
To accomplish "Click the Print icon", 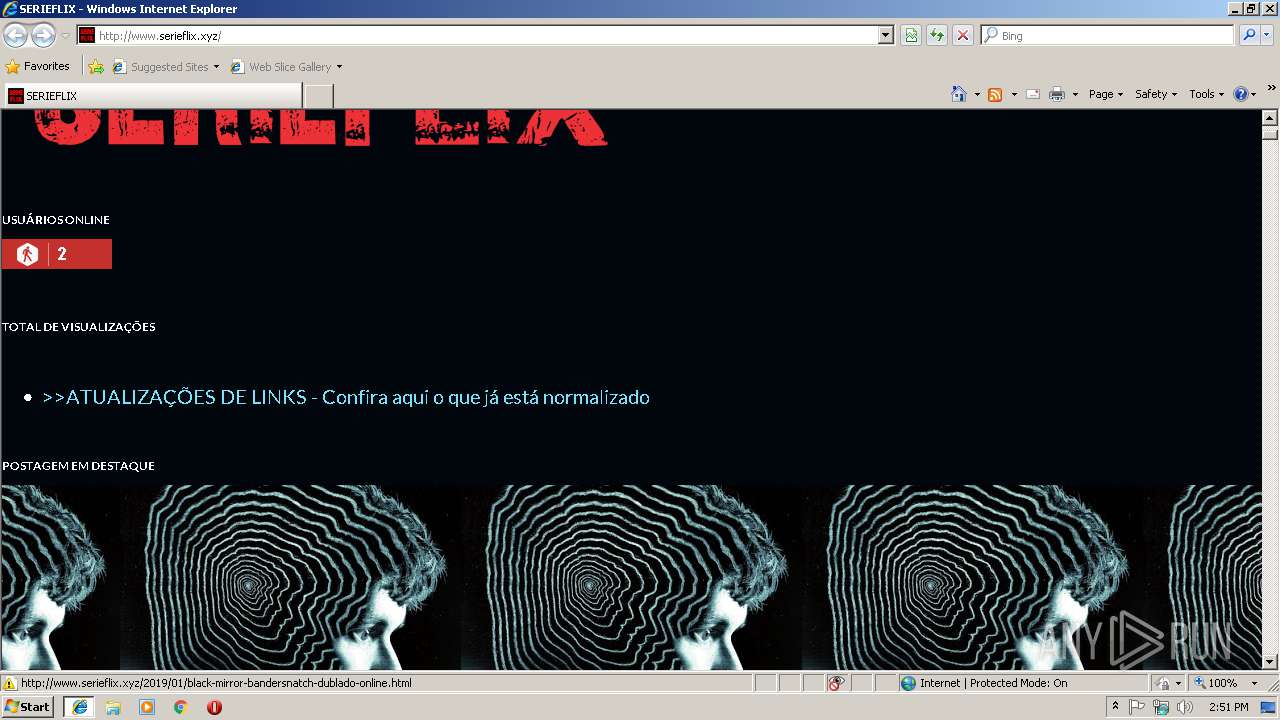I will [x=1057, y=94].
